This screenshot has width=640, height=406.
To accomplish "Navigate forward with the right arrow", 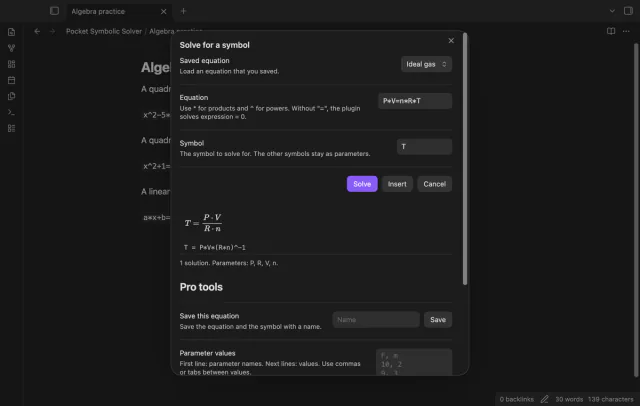I will pos(52,31).
